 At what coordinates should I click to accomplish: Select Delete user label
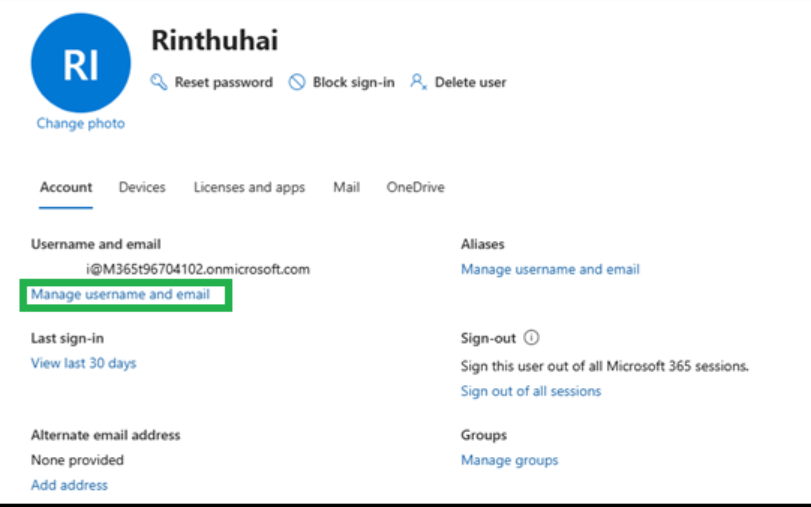tap(470, 82)
